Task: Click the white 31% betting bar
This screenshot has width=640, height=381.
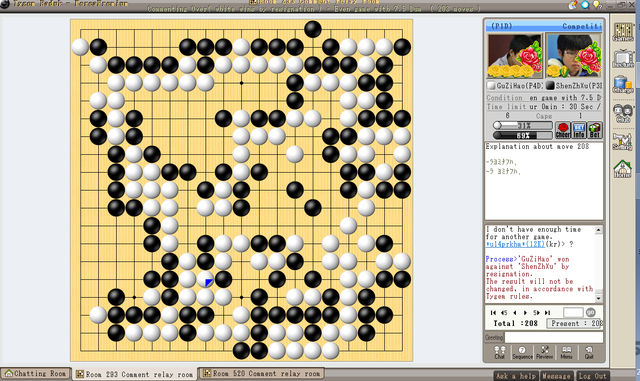Action: coord(522,125)
